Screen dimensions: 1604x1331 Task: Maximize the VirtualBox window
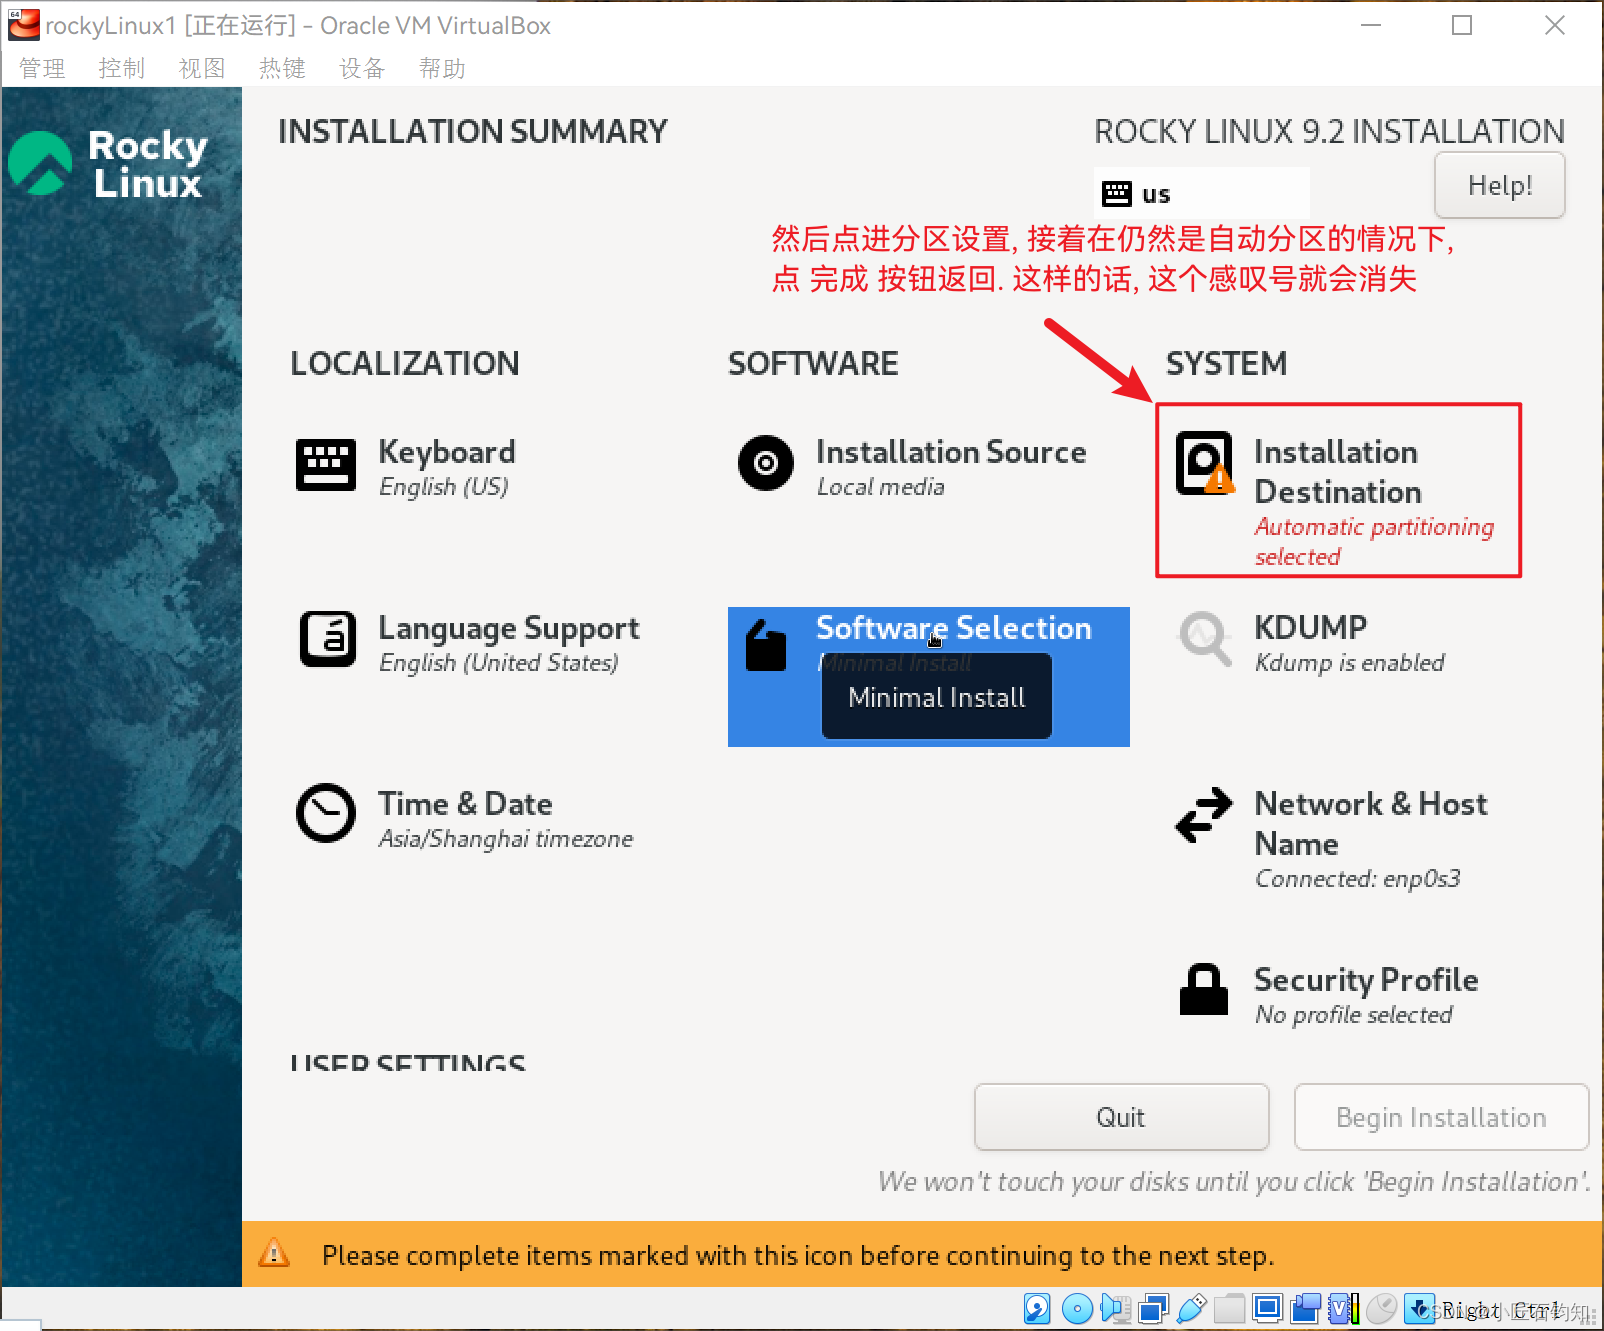1462,25
